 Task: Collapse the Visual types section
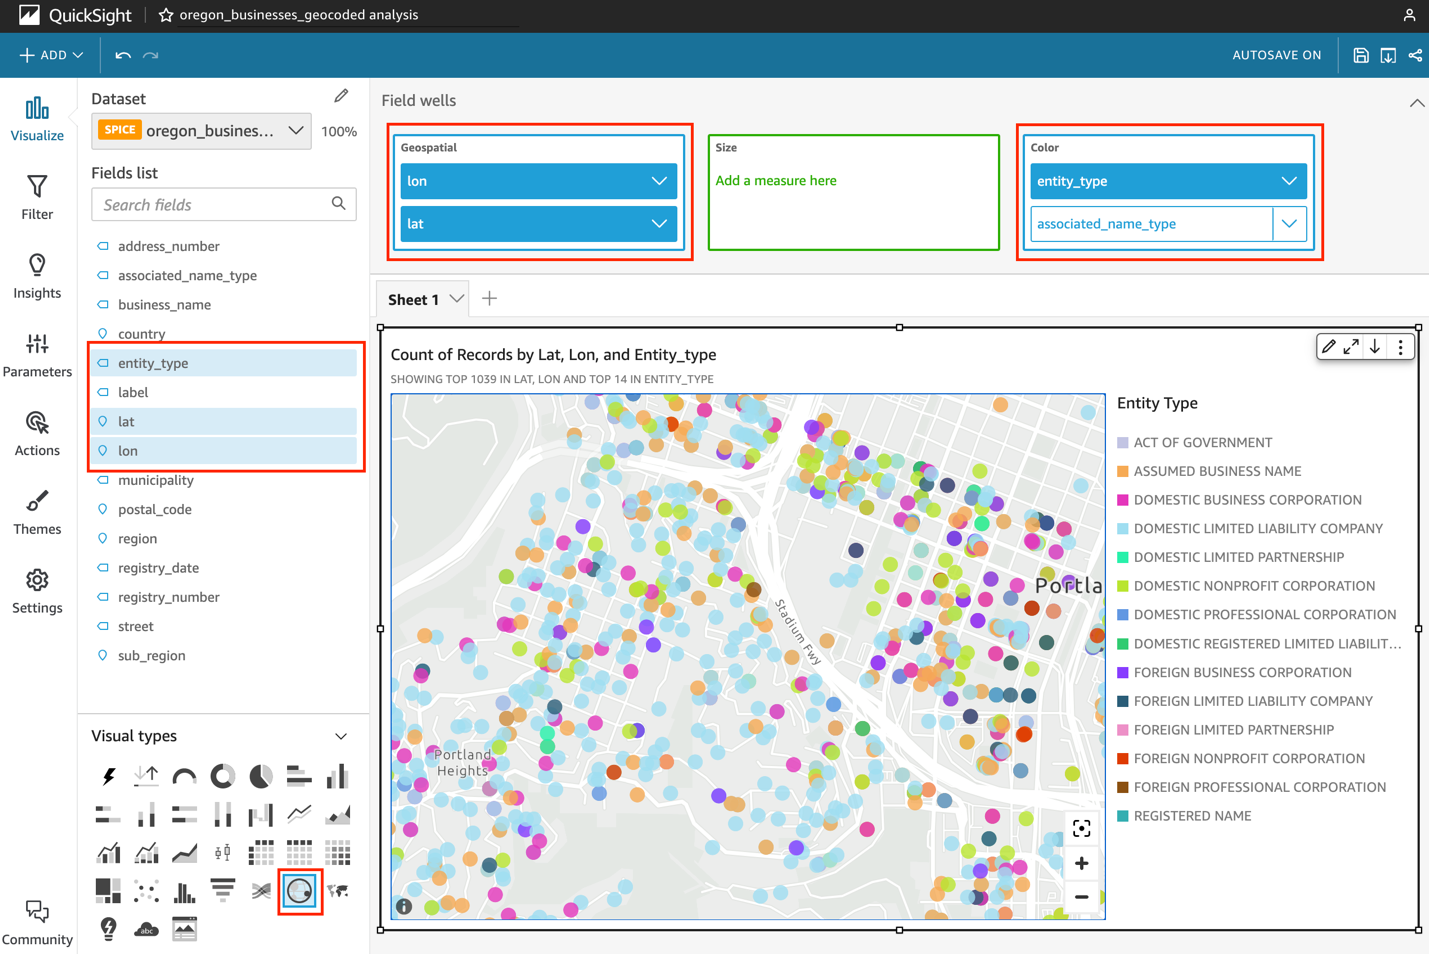click(x=341, y=735)
